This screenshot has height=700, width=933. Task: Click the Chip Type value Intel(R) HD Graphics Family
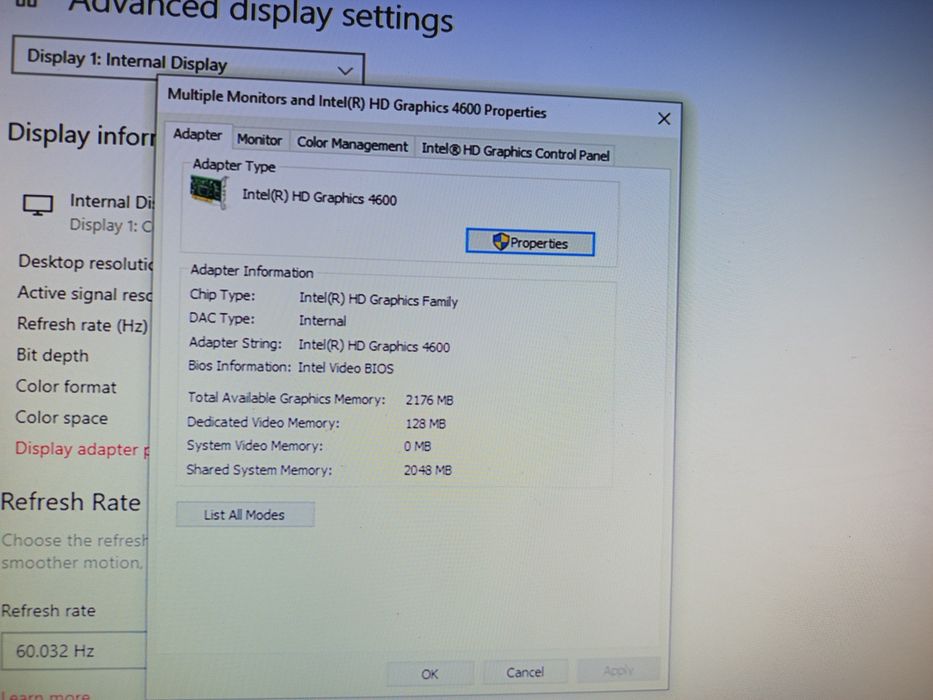(x=378, y=300)
